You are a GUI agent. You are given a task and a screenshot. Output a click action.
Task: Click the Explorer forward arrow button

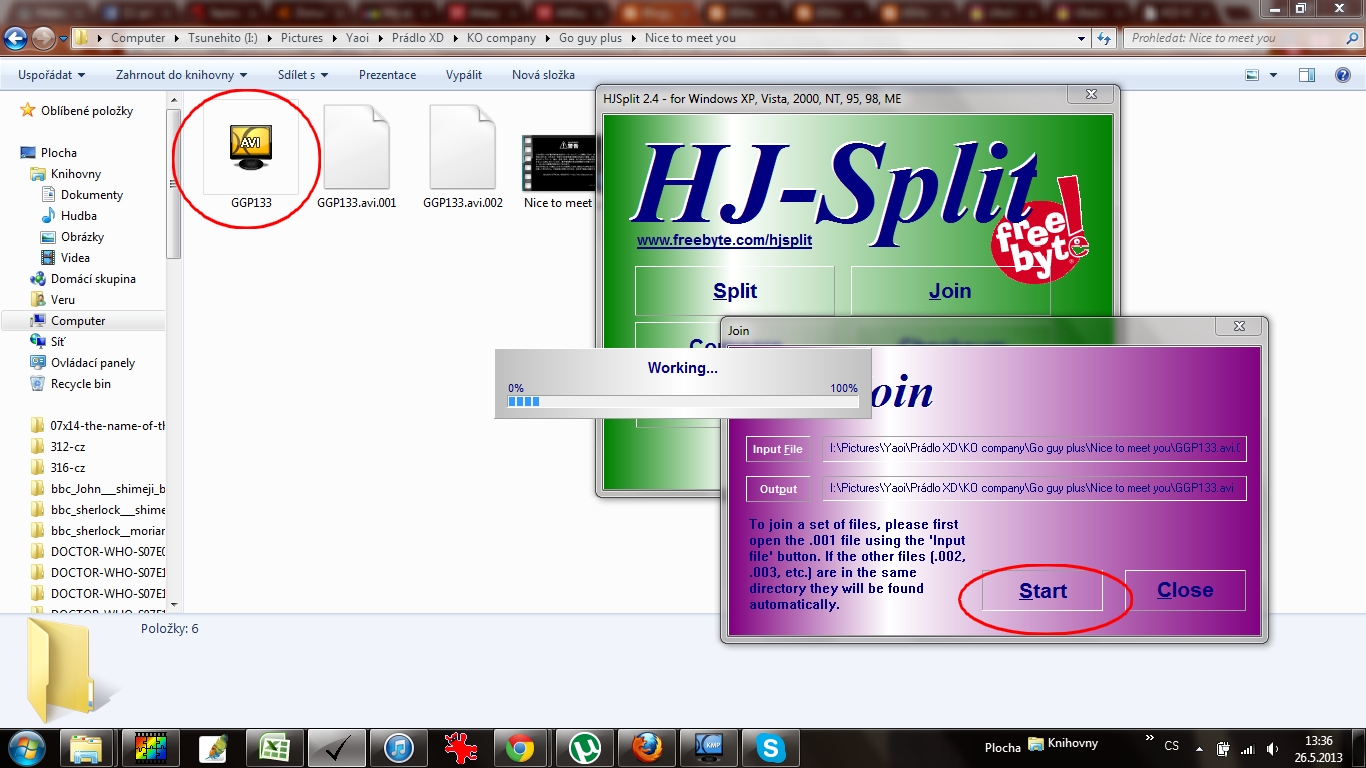coord(43,39)
